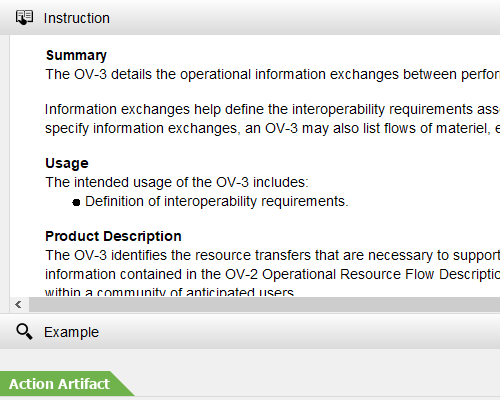
Task: Click the bullet marker before Definition
Action: point(76,202)
